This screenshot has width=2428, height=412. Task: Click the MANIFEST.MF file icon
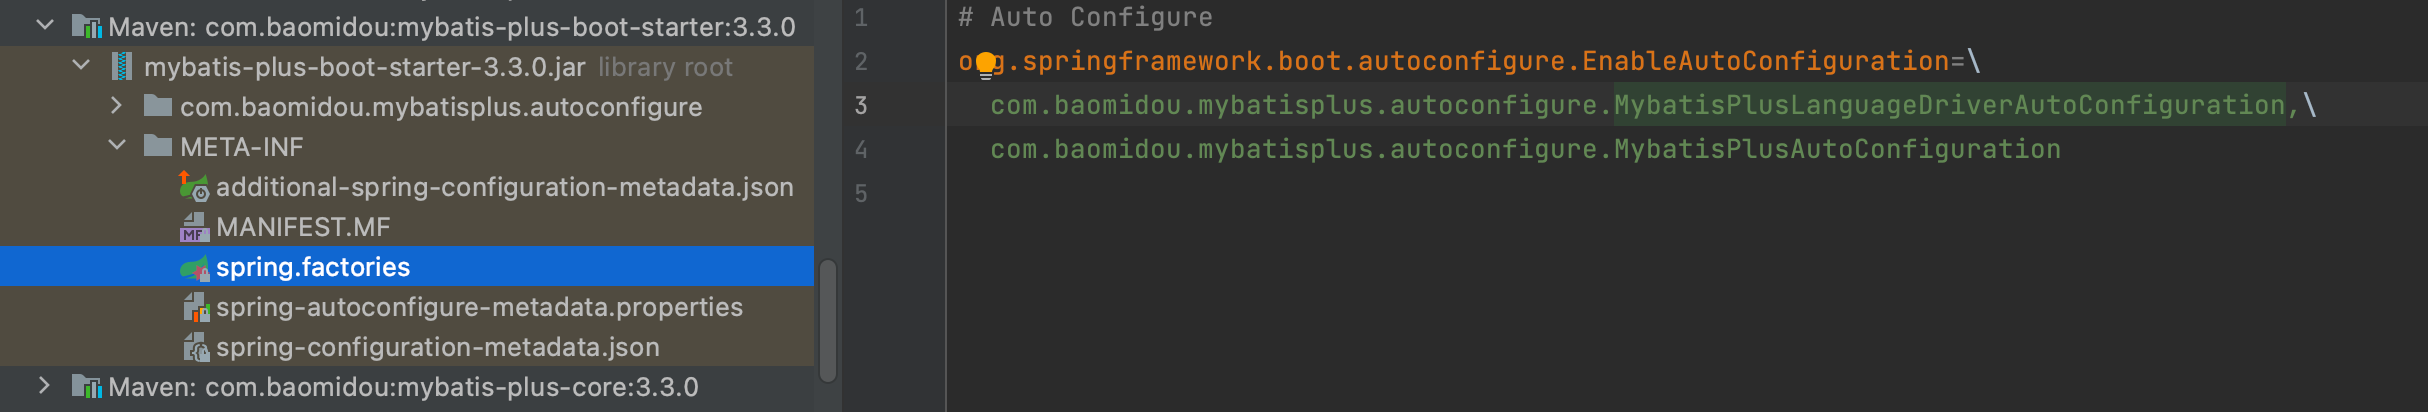pyautogui.click(x=194, y=227)
